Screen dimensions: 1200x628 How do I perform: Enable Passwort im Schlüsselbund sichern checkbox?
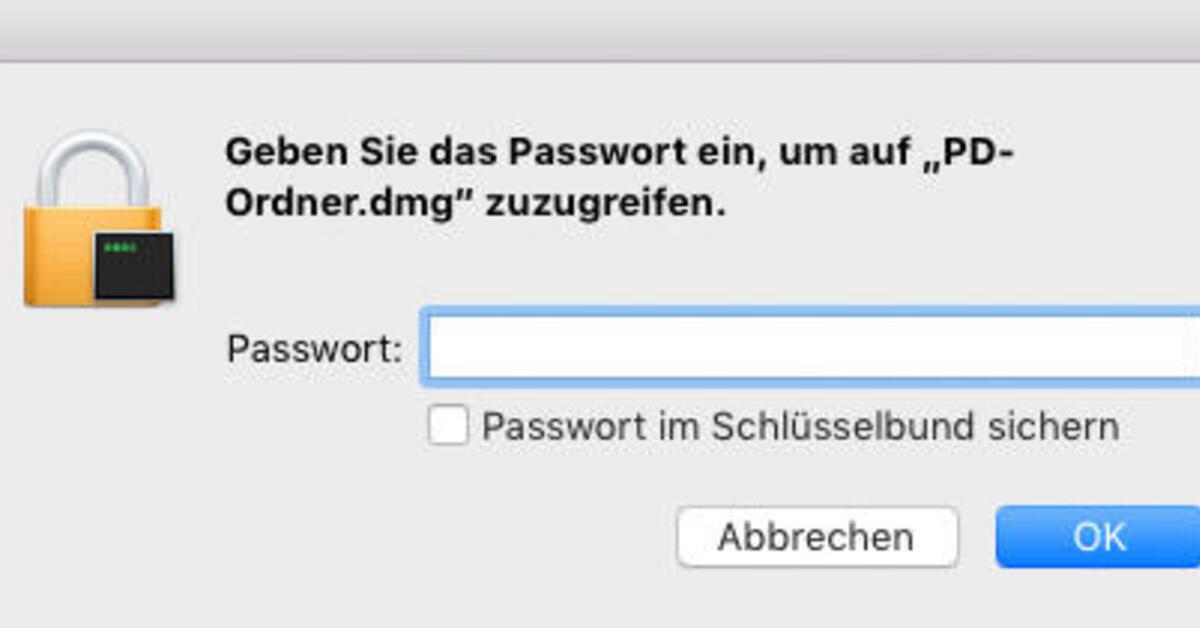click(x=447, y=426)
